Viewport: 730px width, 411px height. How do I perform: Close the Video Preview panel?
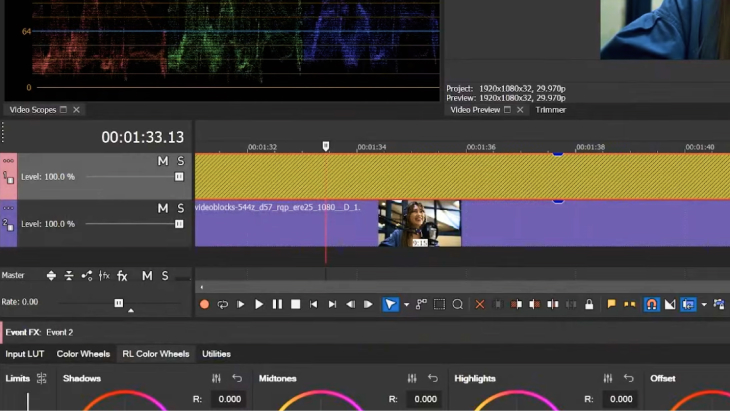point(520,110)
